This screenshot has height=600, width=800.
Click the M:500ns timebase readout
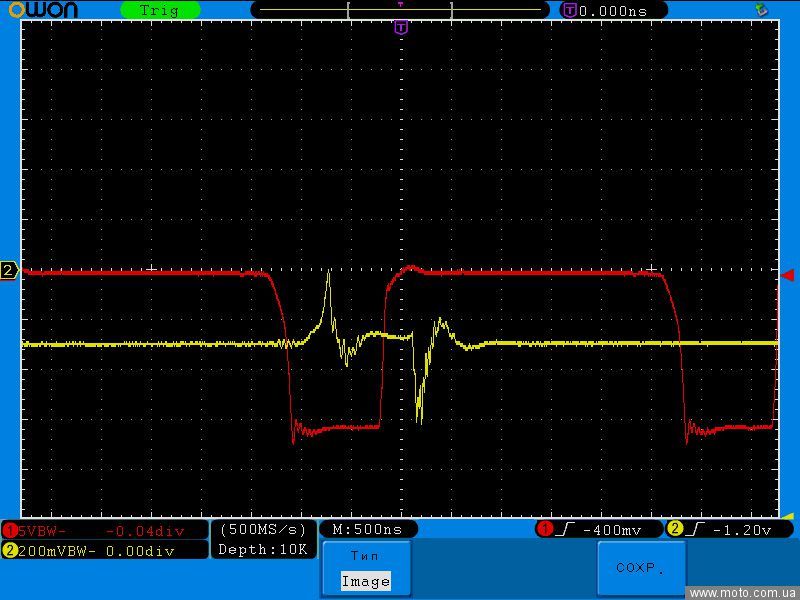367,529
